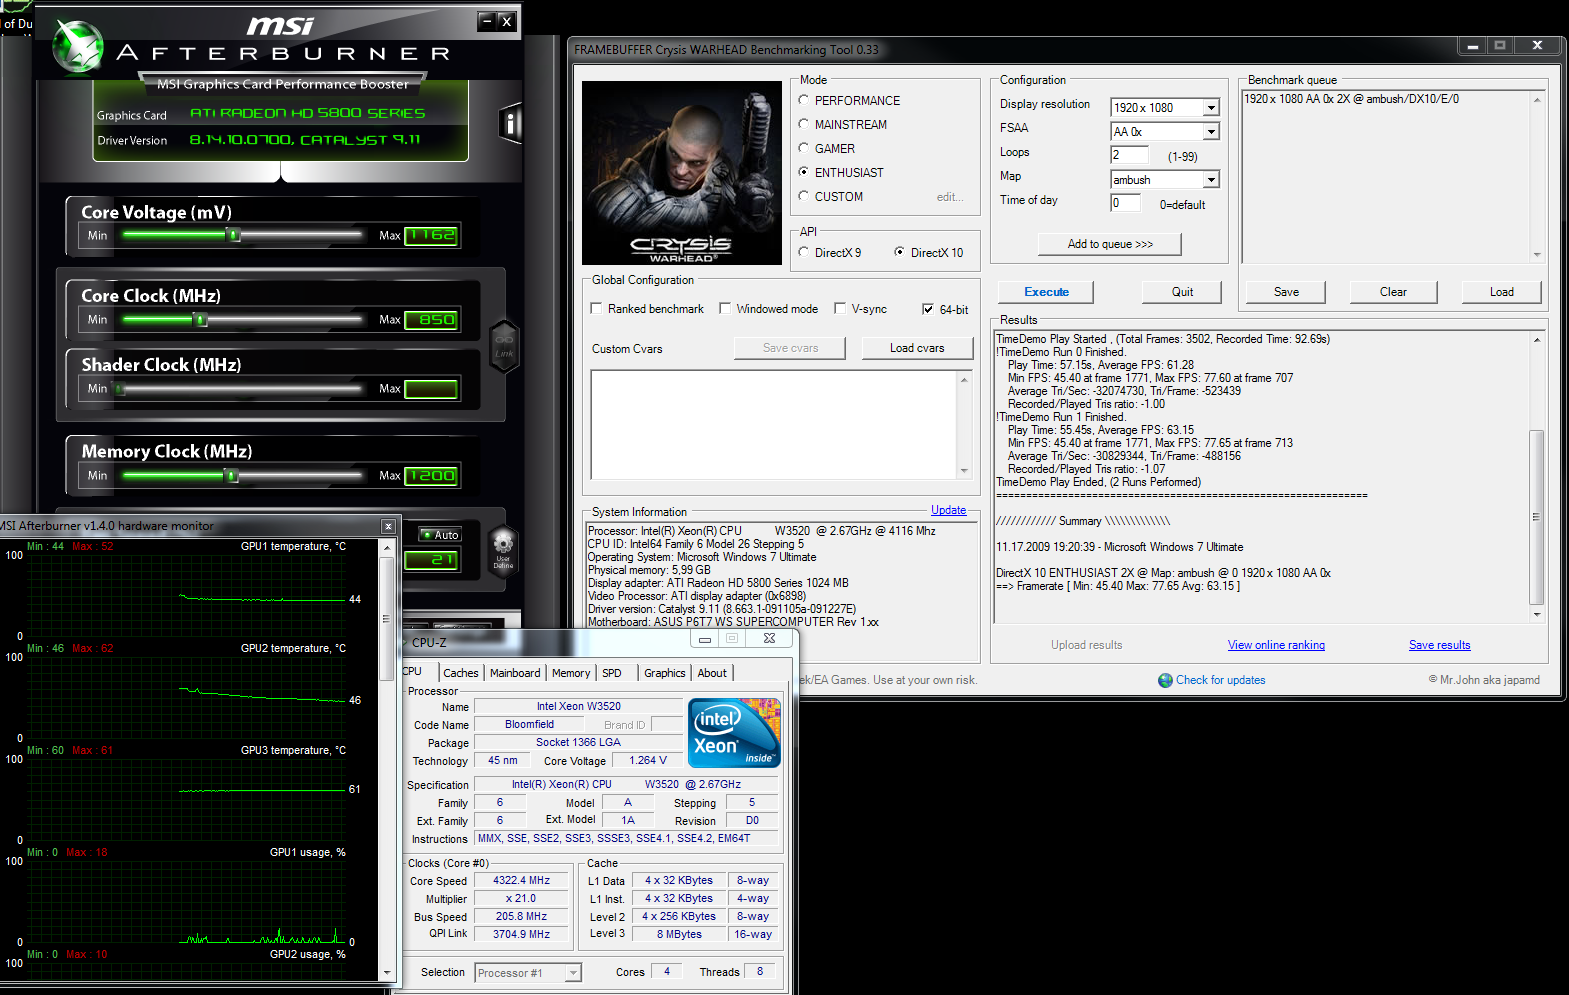Screen dimensions: 1569x995
Task: Close the MSI Afterburner window
Action: [x=506, y=20]
